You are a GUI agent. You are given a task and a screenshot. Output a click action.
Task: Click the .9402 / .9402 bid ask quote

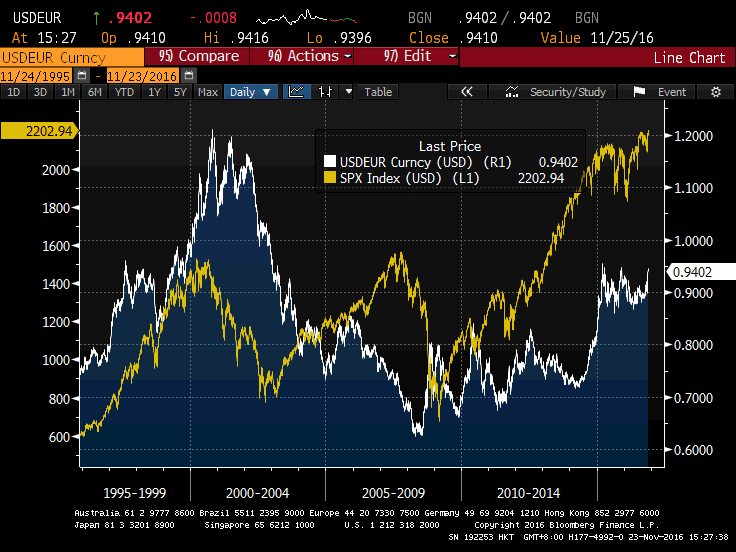pyautogui.click(x=504, y=18)
